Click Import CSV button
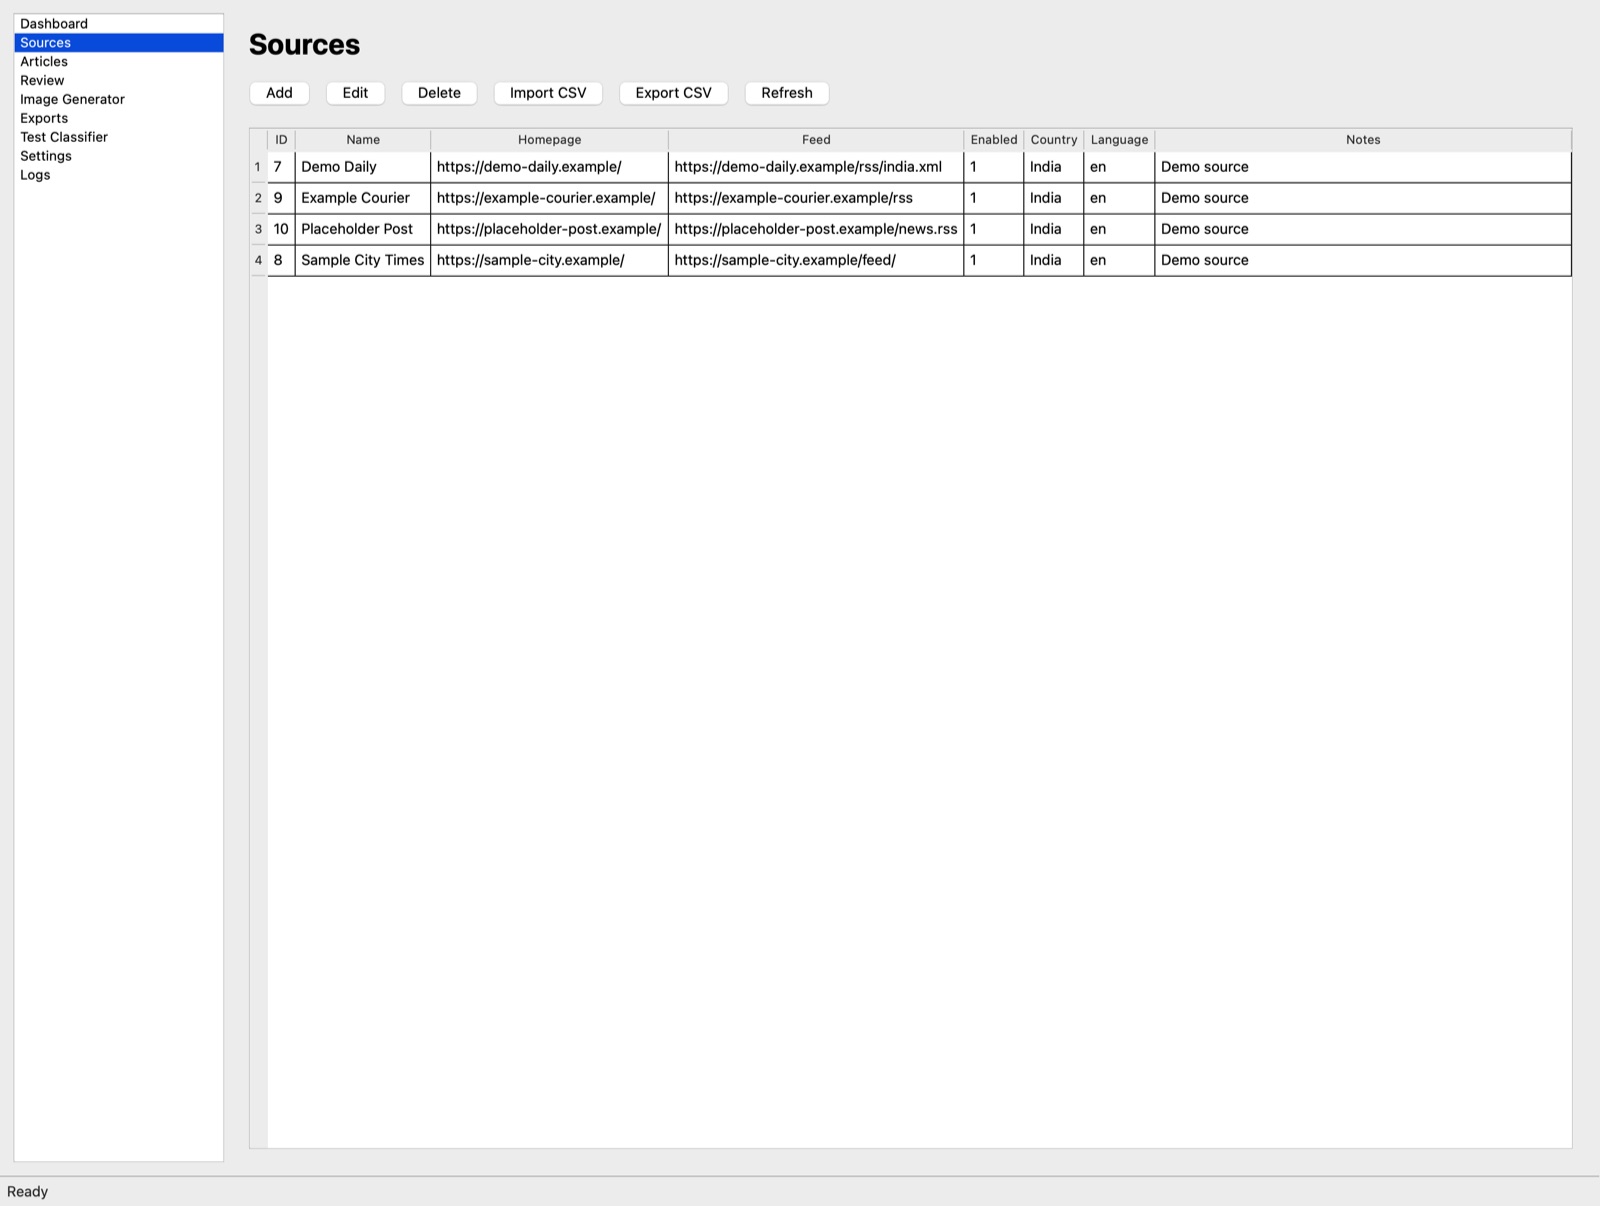This screenshot has height=1206, width=1600. (x=548, y=93)
